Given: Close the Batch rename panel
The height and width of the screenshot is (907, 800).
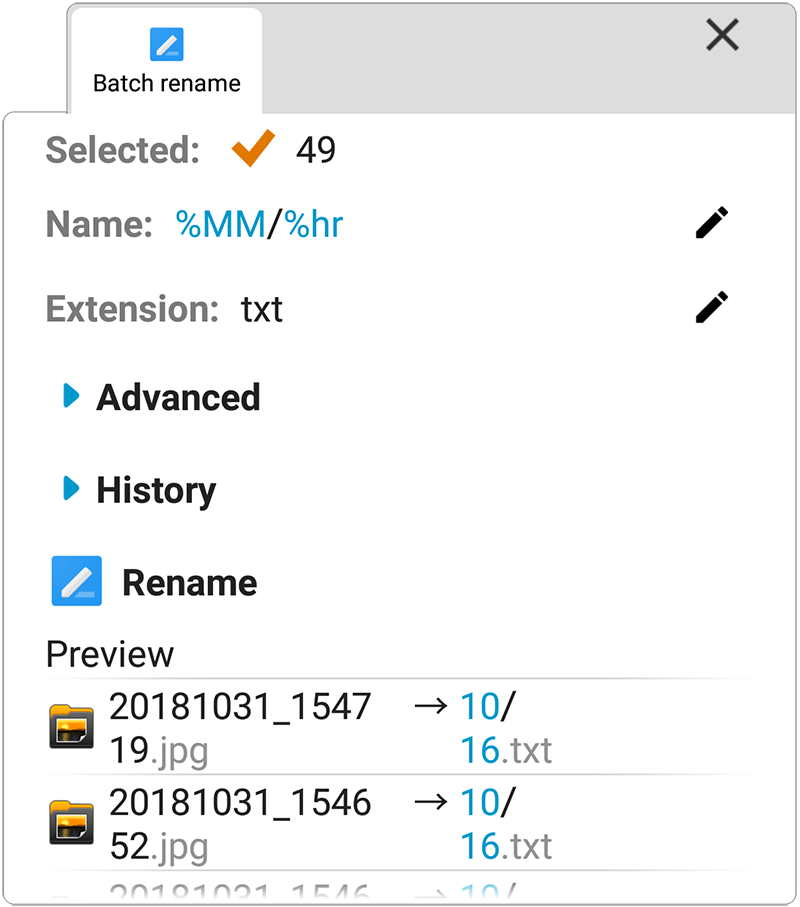Looking at the screenshot, I should [722, 37].
